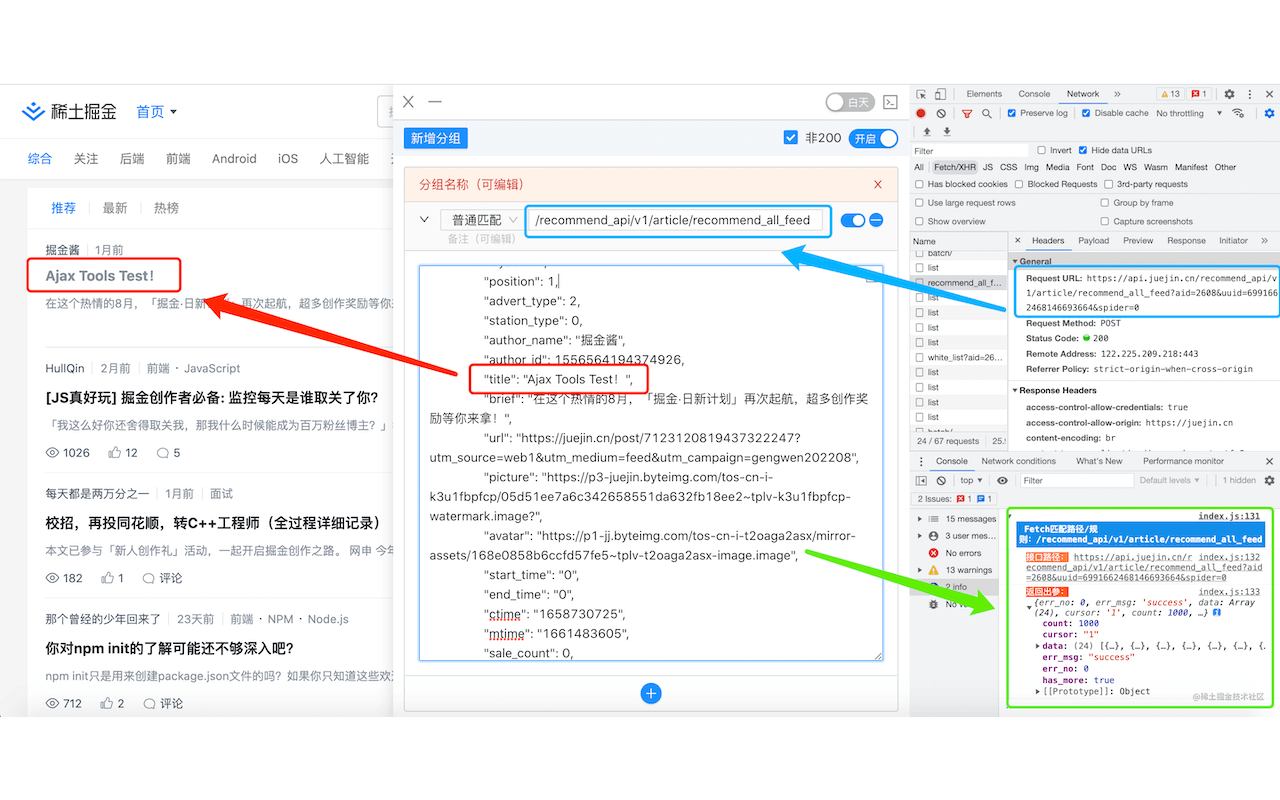Click the blue plus add-rule button

click(651, 693)
